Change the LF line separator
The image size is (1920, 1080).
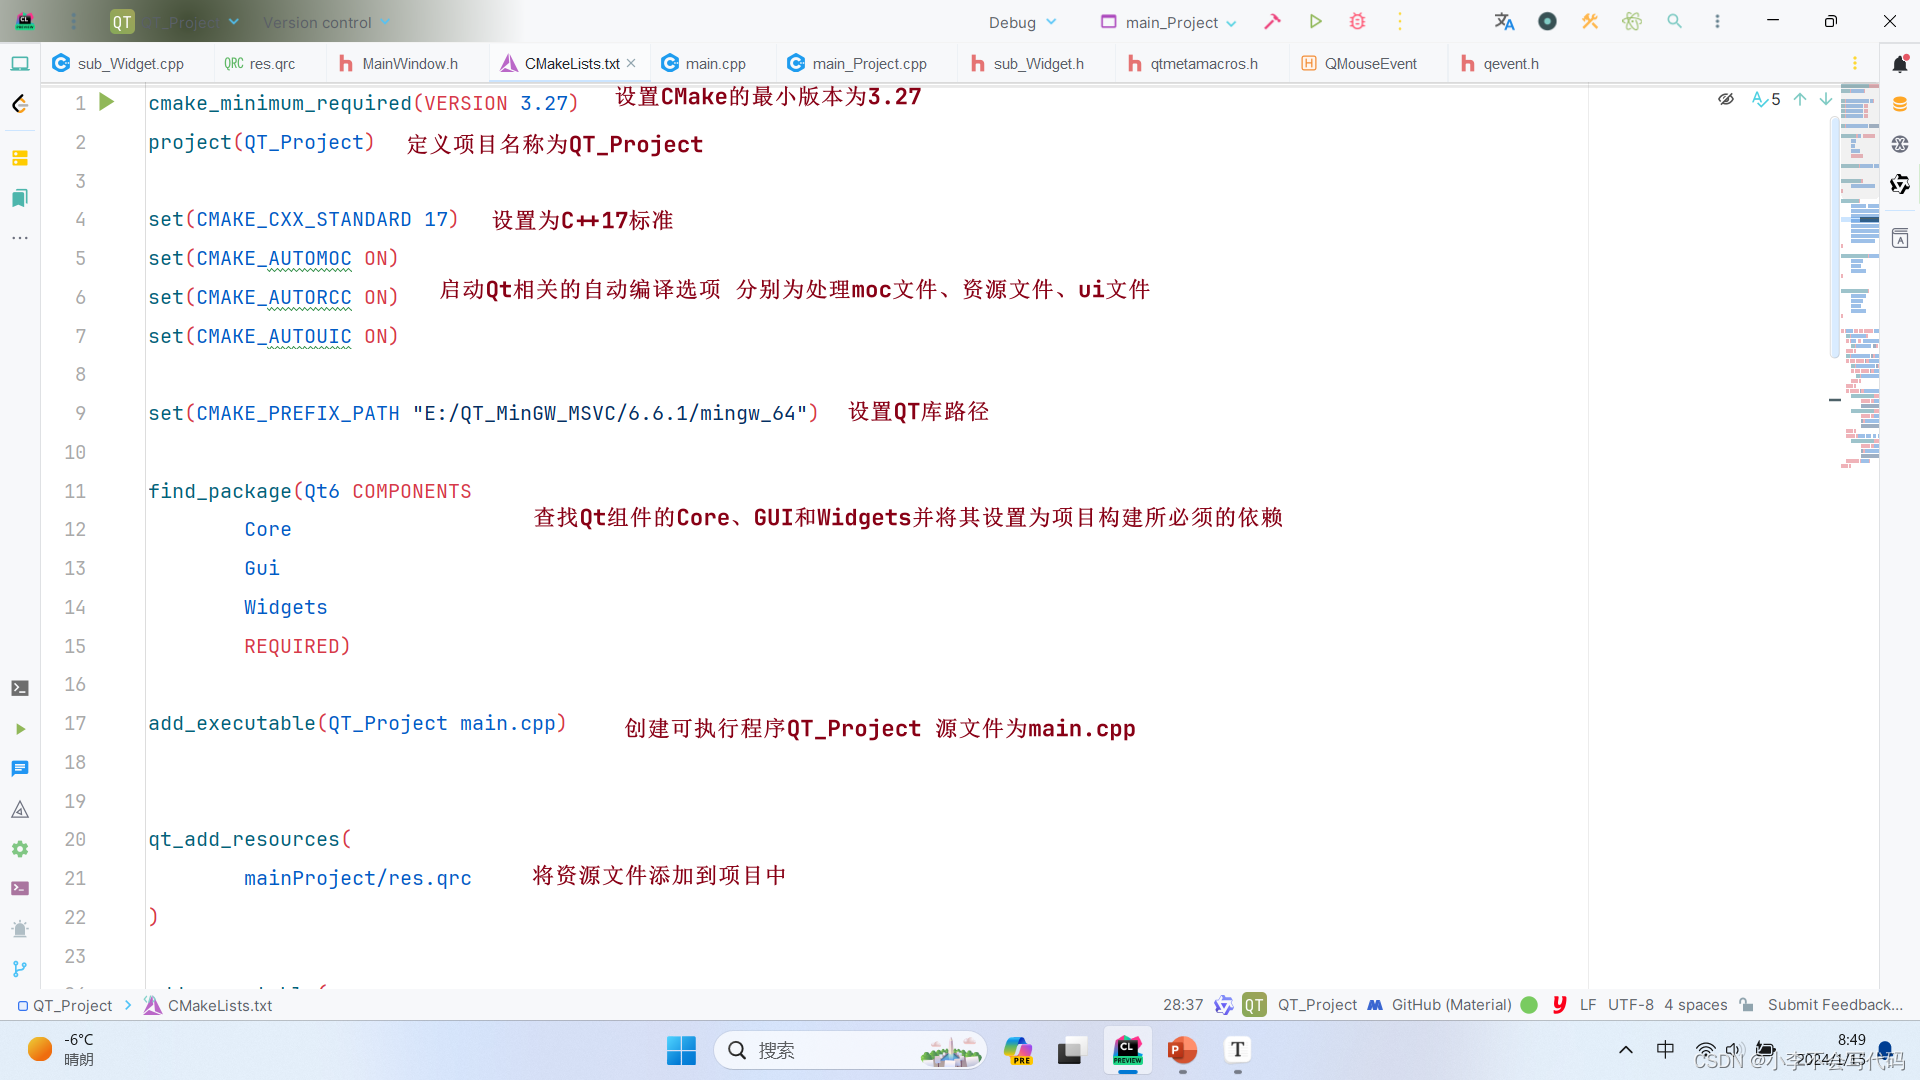pos(1588,1005)
